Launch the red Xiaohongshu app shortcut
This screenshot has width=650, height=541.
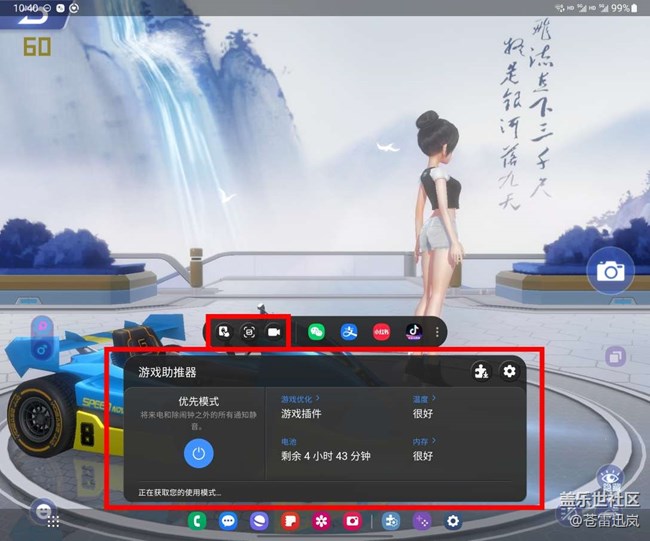click(x=381, y=332)
